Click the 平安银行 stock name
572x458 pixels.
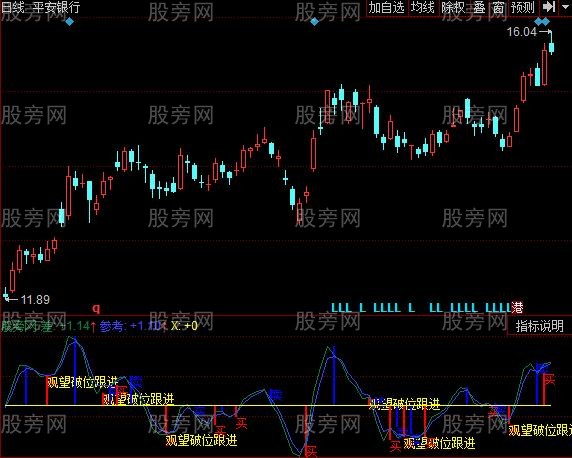pyautogui.click(x=56, y=7)
